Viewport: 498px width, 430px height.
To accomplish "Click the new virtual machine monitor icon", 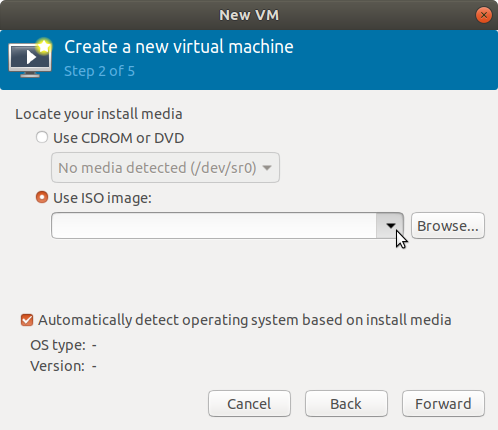I will point(30,58).
